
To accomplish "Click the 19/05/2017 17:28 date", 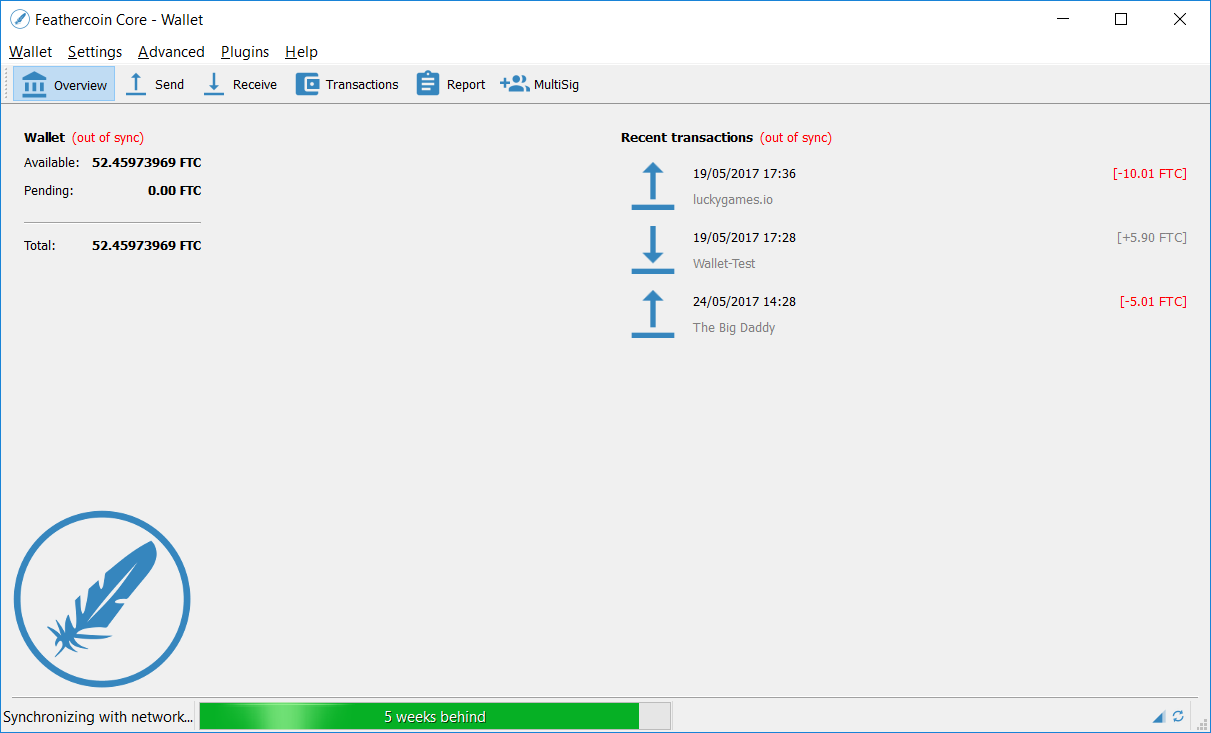I will coord(744,238).
